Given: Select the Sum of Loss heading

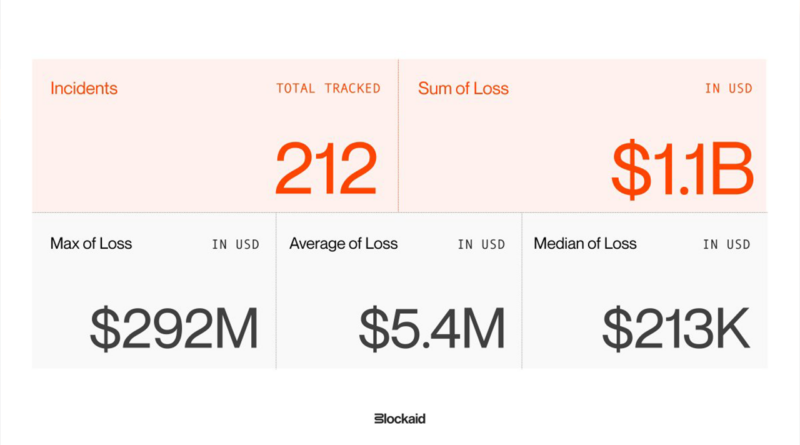Looking at the screenshot, I should click(463, 88).
